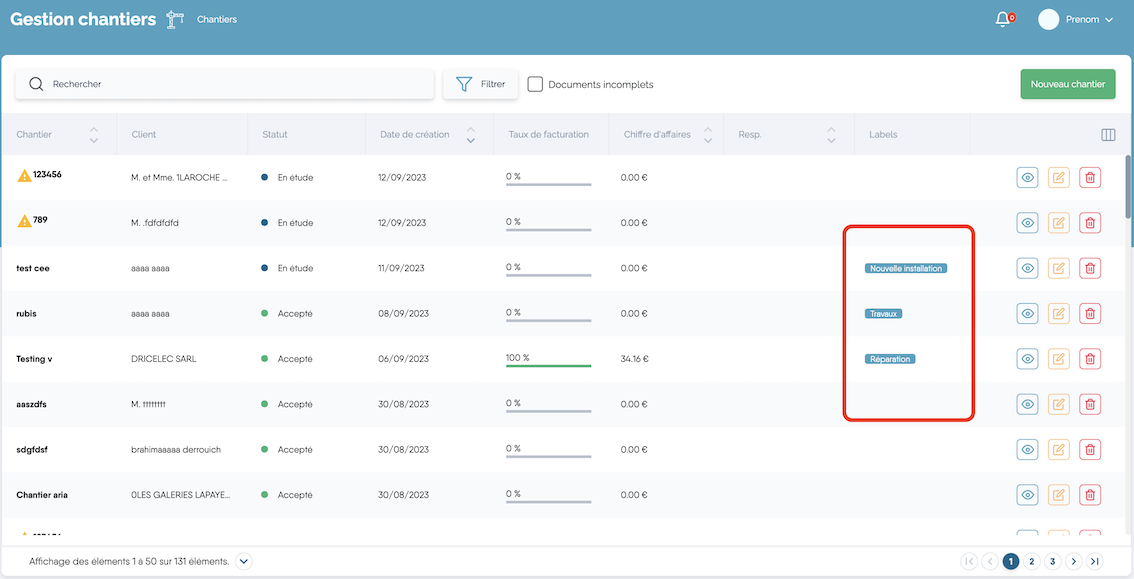Click the 'Nouveau chantier' button
1134x579 pixels.
(1067, 84)
